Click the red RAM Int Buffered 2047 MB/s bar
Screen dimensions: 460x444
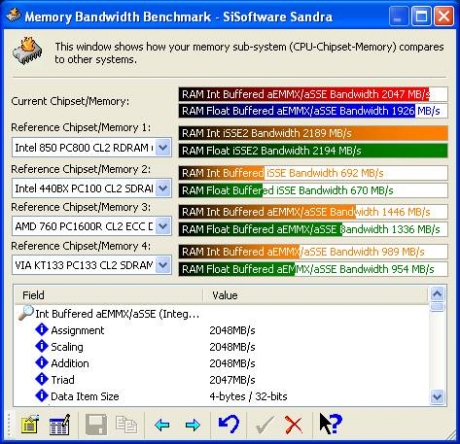tap(313, 94)
